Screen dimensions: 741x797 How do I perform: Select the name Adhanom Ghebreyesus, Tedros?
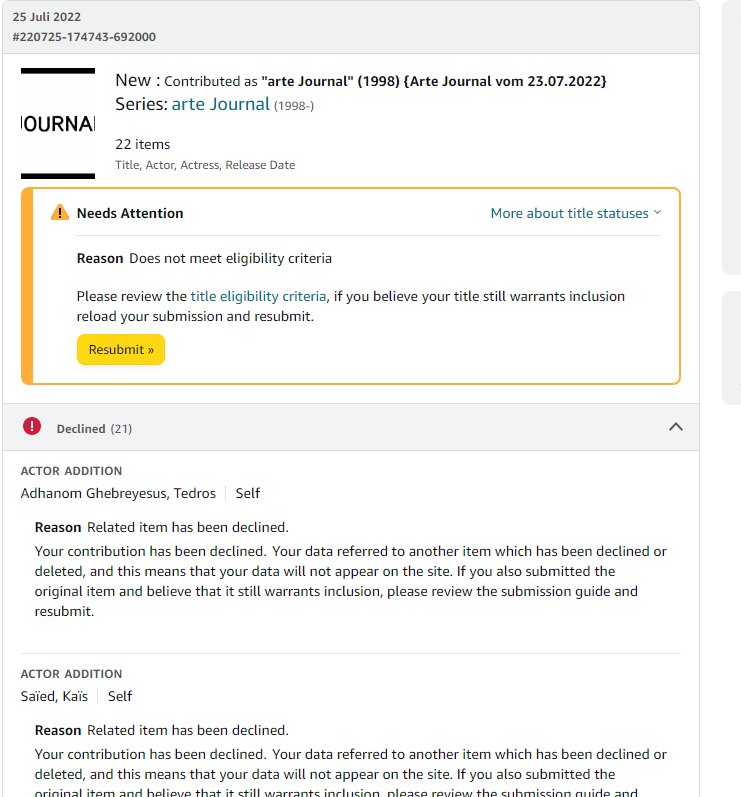118,493
